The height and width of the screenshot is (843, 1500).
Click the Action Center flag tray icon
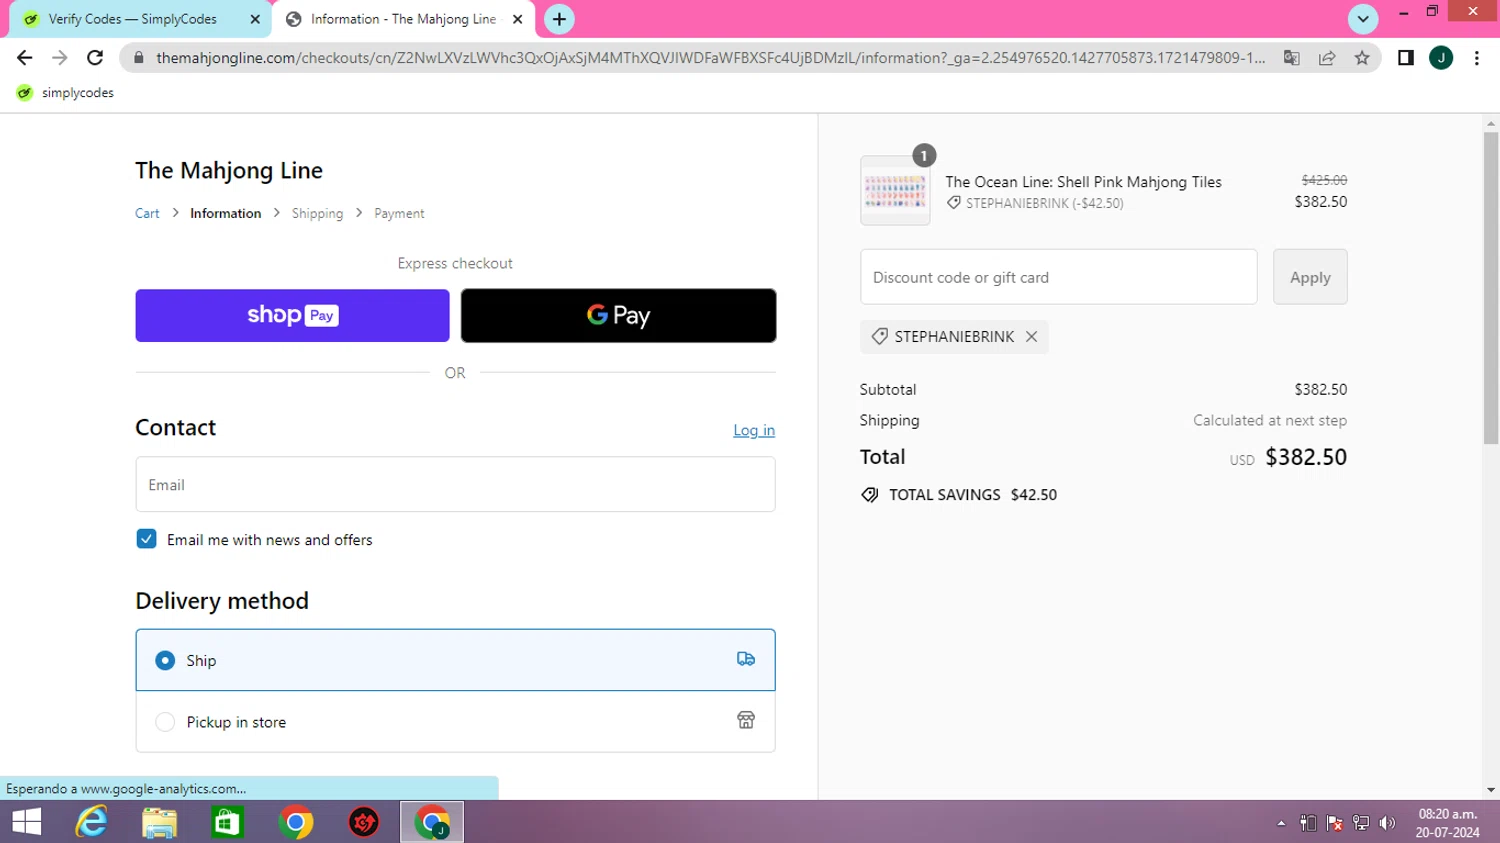(1334, 823)
